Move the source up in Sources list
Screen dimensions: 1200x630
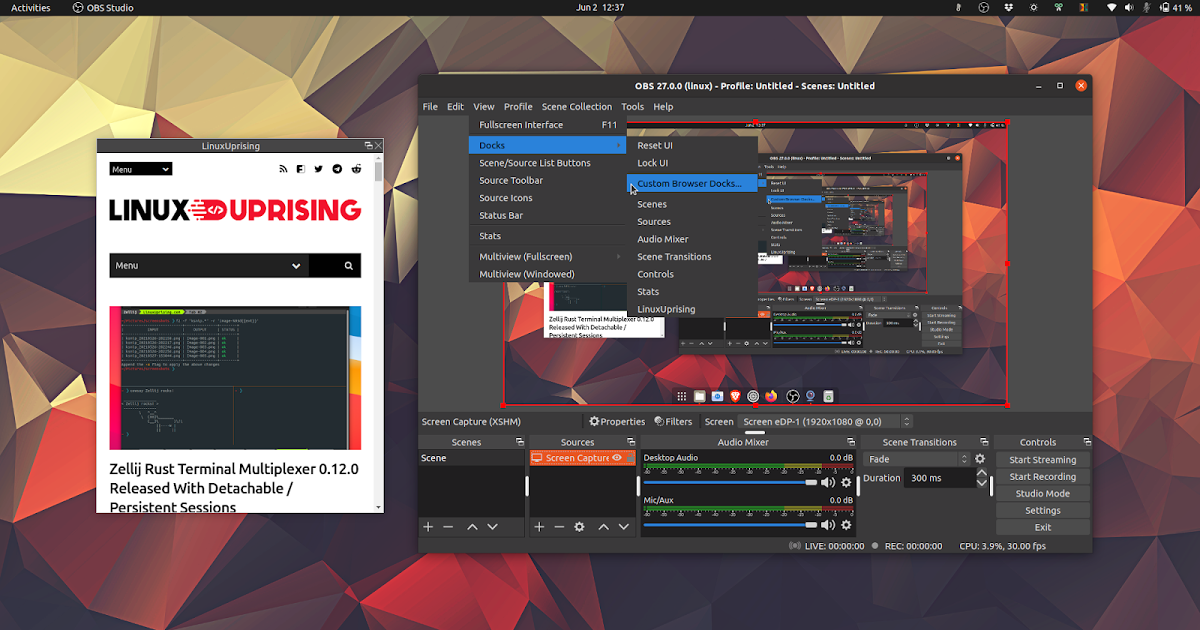point(604,527)
